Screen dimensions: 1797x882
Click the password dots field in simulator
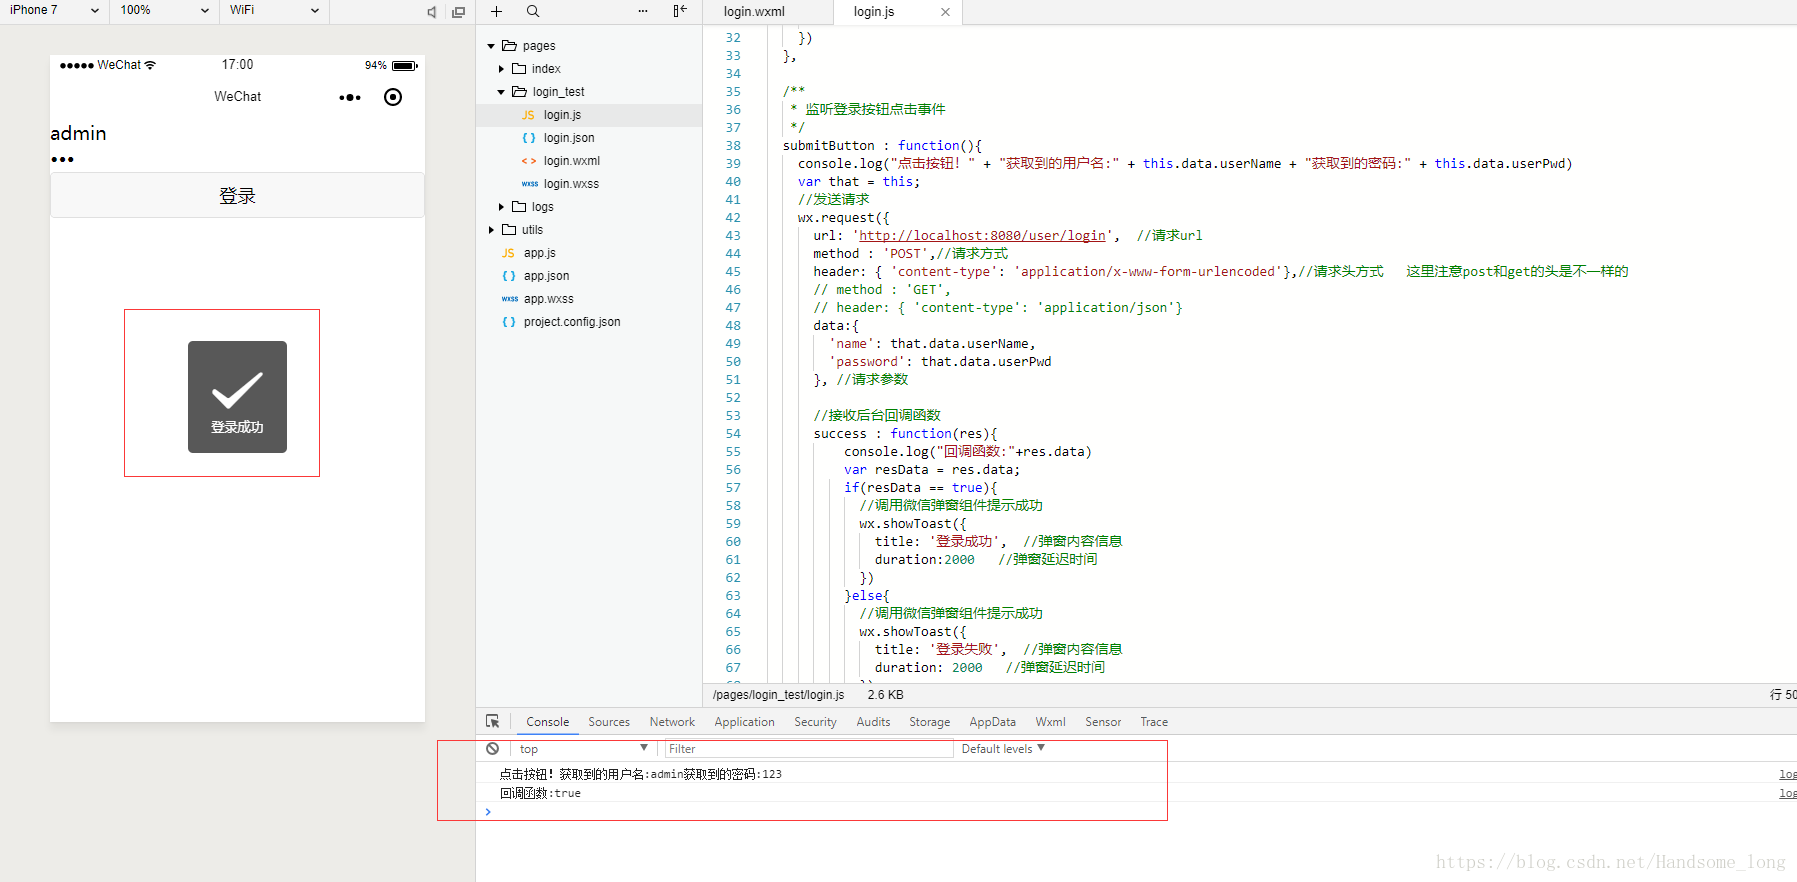pos(237,159)
